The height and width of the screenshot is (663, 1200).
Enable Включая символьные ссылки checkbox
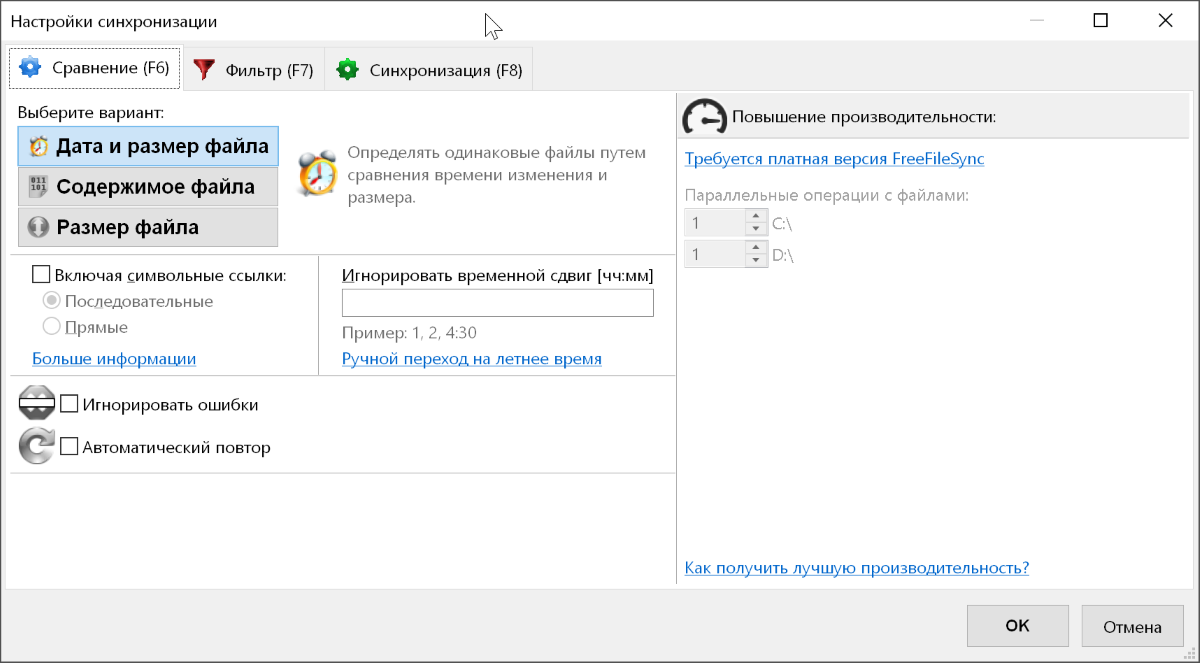click(41, 275)
